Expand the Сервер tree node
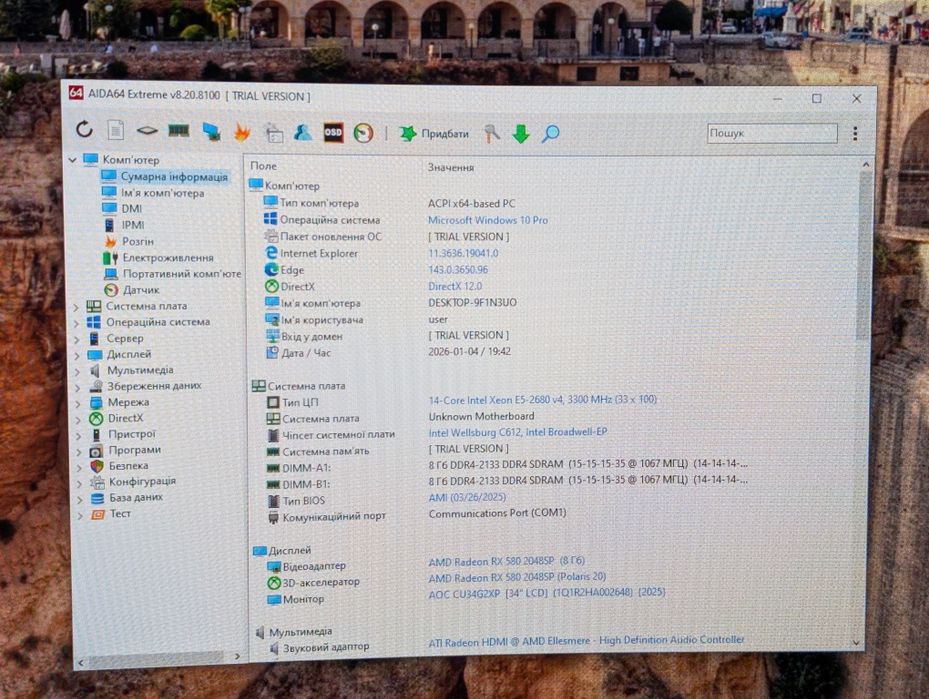Screen dimensions: 929x699 pyautogui.click(x=77, y=339)
